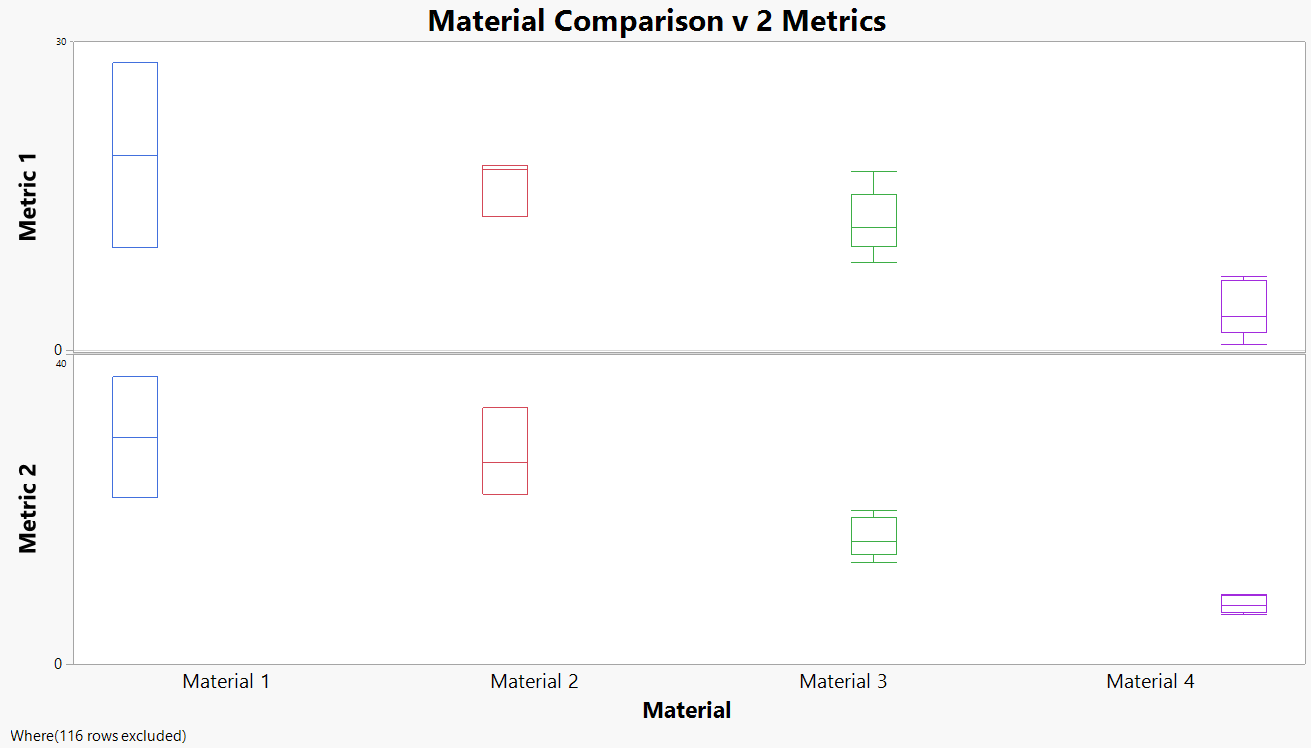Select red Material 2 box in Metric 2 plot
The image size is (1311, 748).
click(505, 451)
